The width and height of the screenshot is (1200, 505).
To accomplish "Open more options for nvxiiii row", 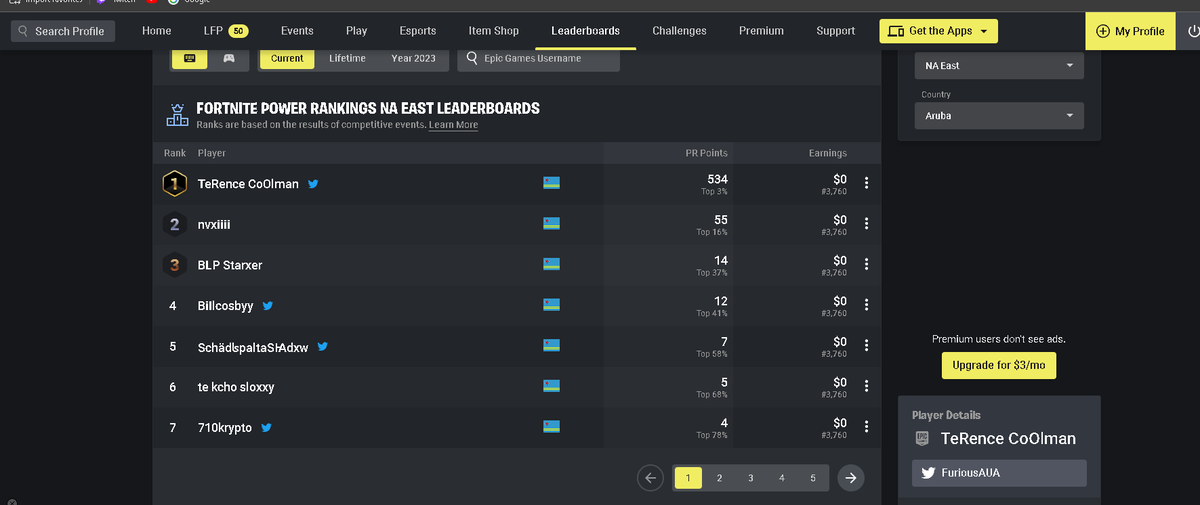I will (866, 224).
